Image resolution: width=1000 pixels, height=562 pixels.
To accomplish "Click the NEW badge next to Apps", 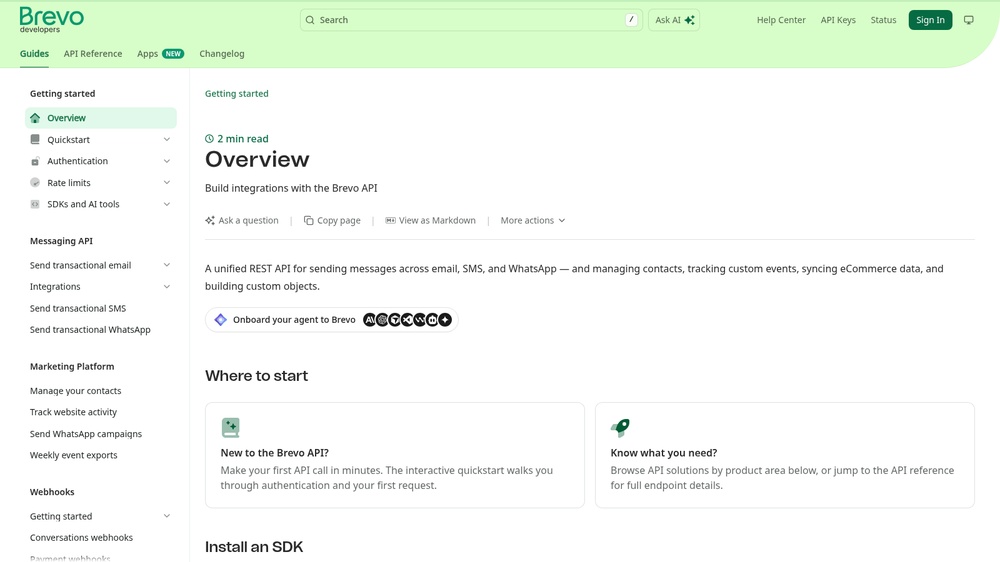I will [173, 54].
